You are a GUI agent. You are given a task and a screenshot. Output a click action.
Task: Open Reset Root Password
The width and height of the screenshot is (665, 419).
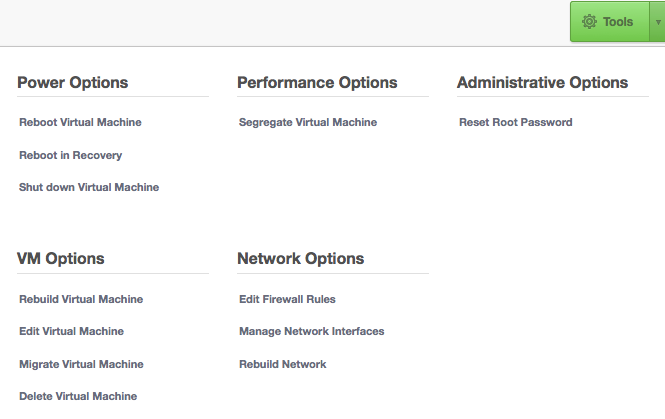tap(516, 123)
